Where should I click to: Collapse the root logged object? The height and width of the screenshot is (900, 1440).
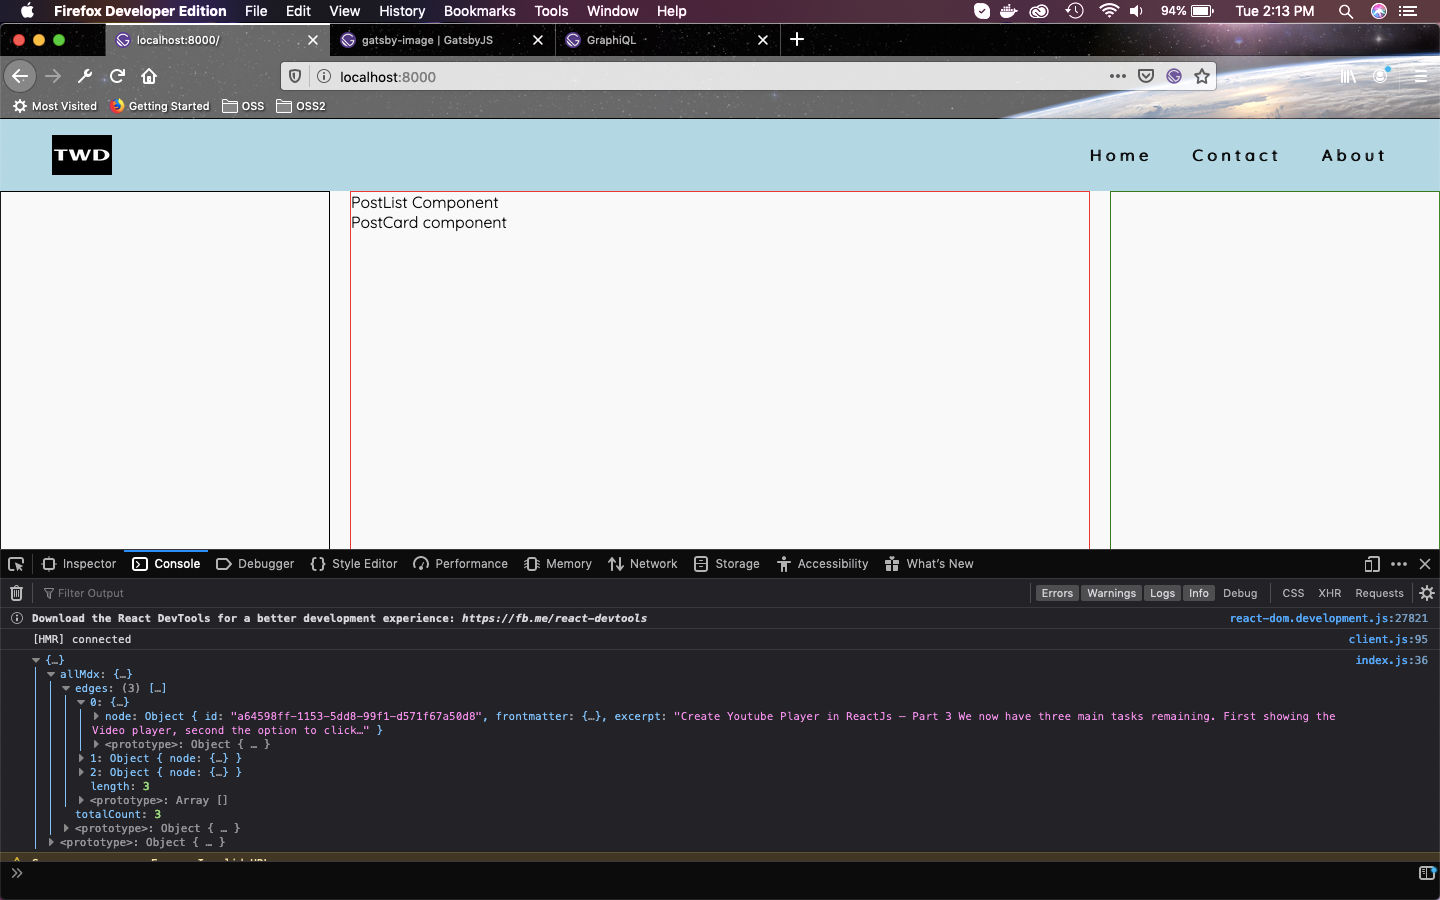pos(36,660)
